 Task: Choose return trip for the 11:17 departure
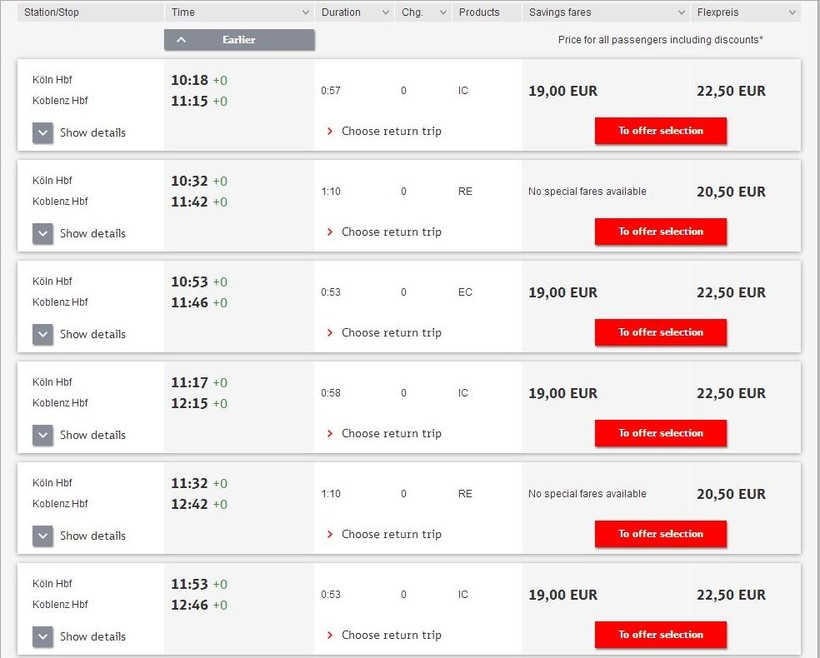391,433
